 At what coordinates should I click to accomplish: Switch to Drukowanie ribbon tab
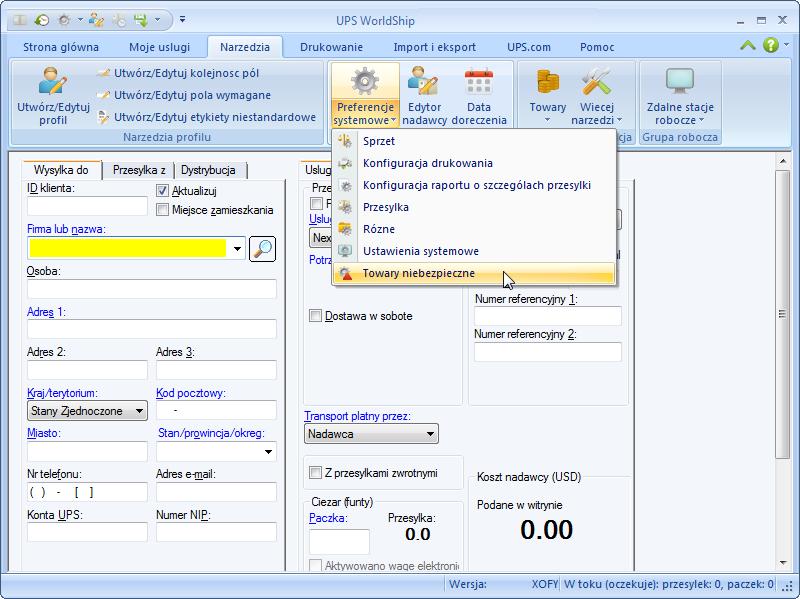[x=331, y=47]
